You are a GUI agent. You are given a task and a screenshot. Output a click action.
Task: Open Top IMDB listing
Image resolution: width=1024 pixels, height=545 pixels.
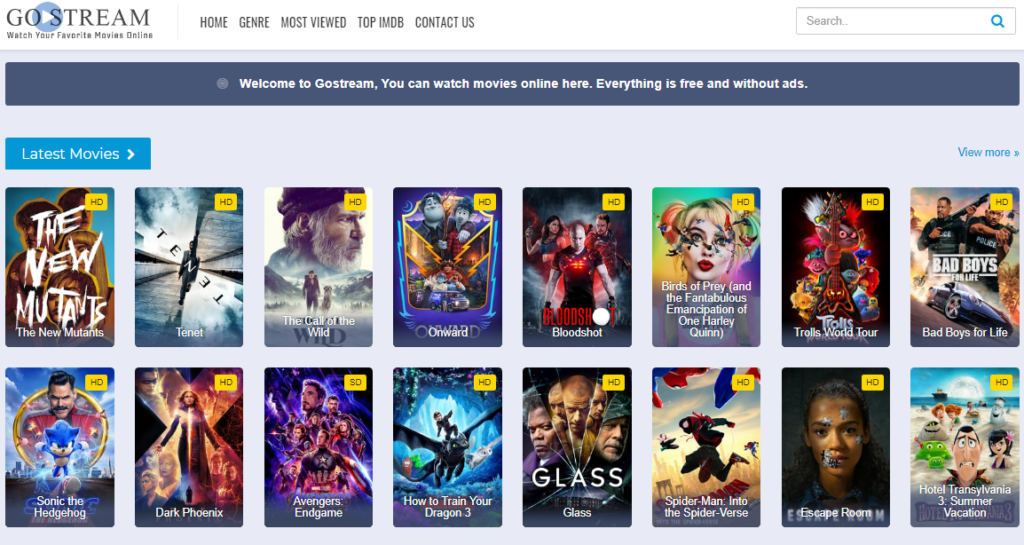pos(381,22)
